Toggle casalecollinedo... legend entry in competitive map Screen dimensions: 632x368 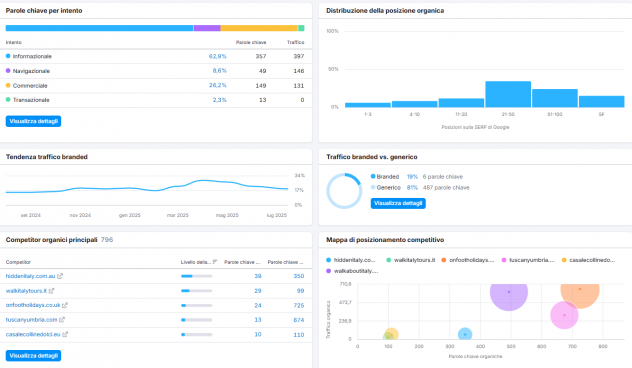pyautogui.click(x=588, y=260)
